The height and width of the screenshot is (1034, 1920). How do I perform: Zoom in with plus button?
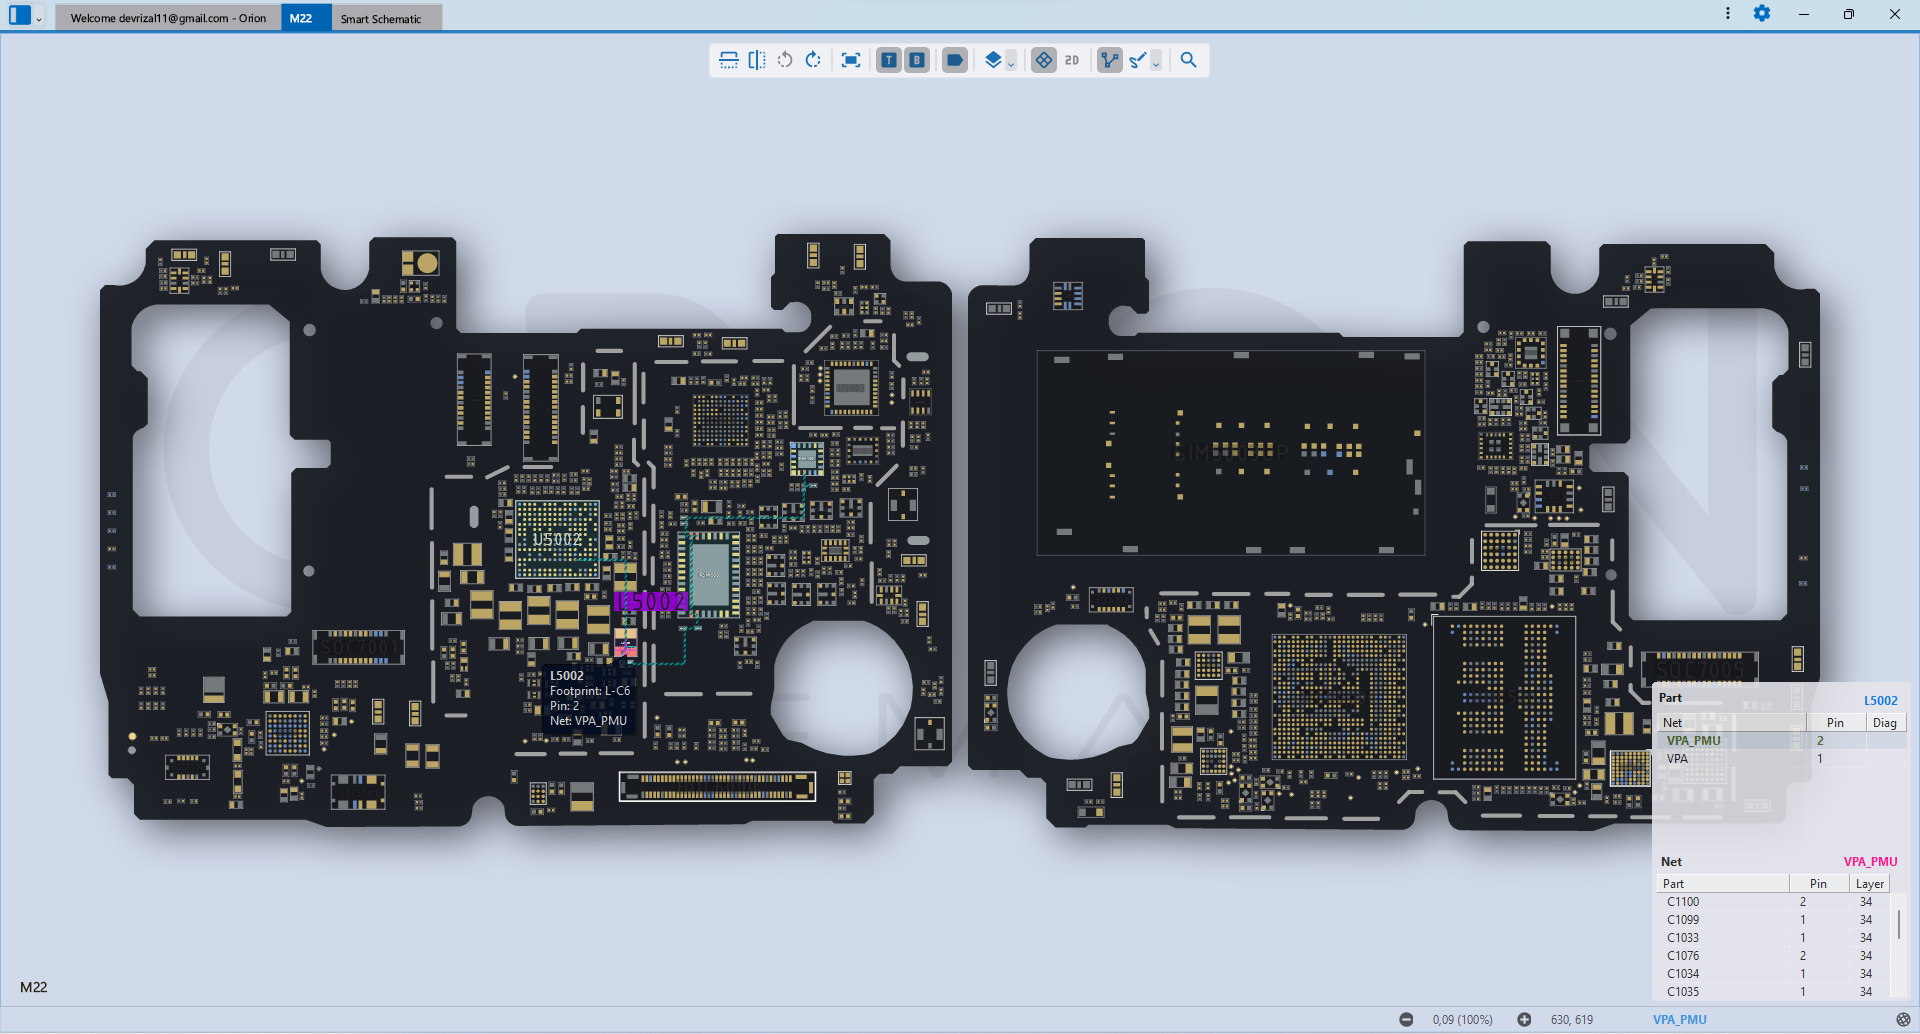(x=1524, y=1019)
